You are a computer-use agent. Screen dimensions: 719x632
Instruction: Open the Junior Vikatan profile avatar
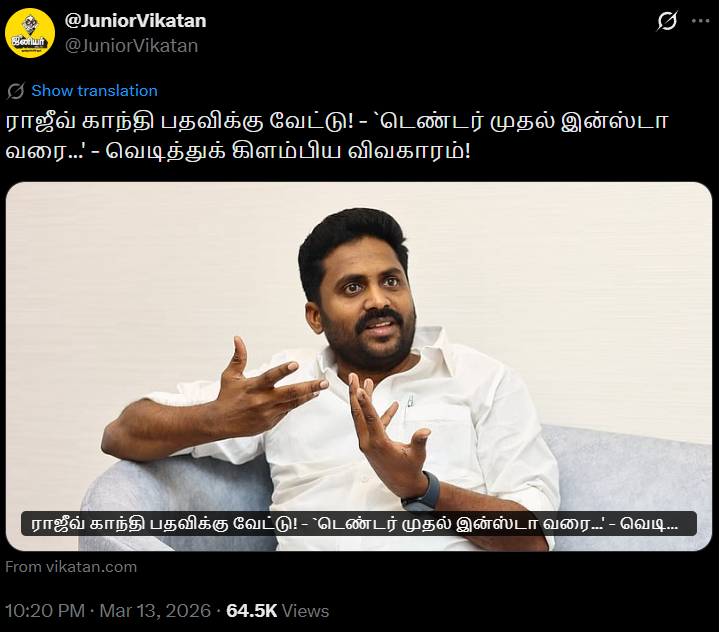point(30,33)
